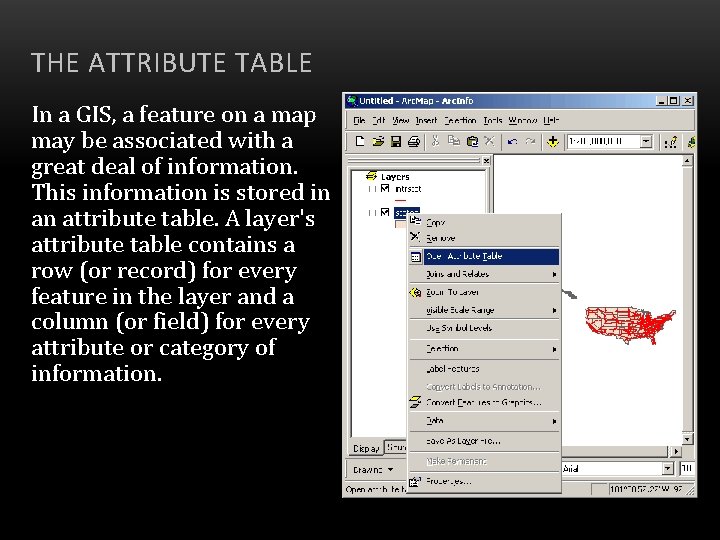Click the font size field
The width and height of the screenshot is (720, 540).
click(686, 468)
